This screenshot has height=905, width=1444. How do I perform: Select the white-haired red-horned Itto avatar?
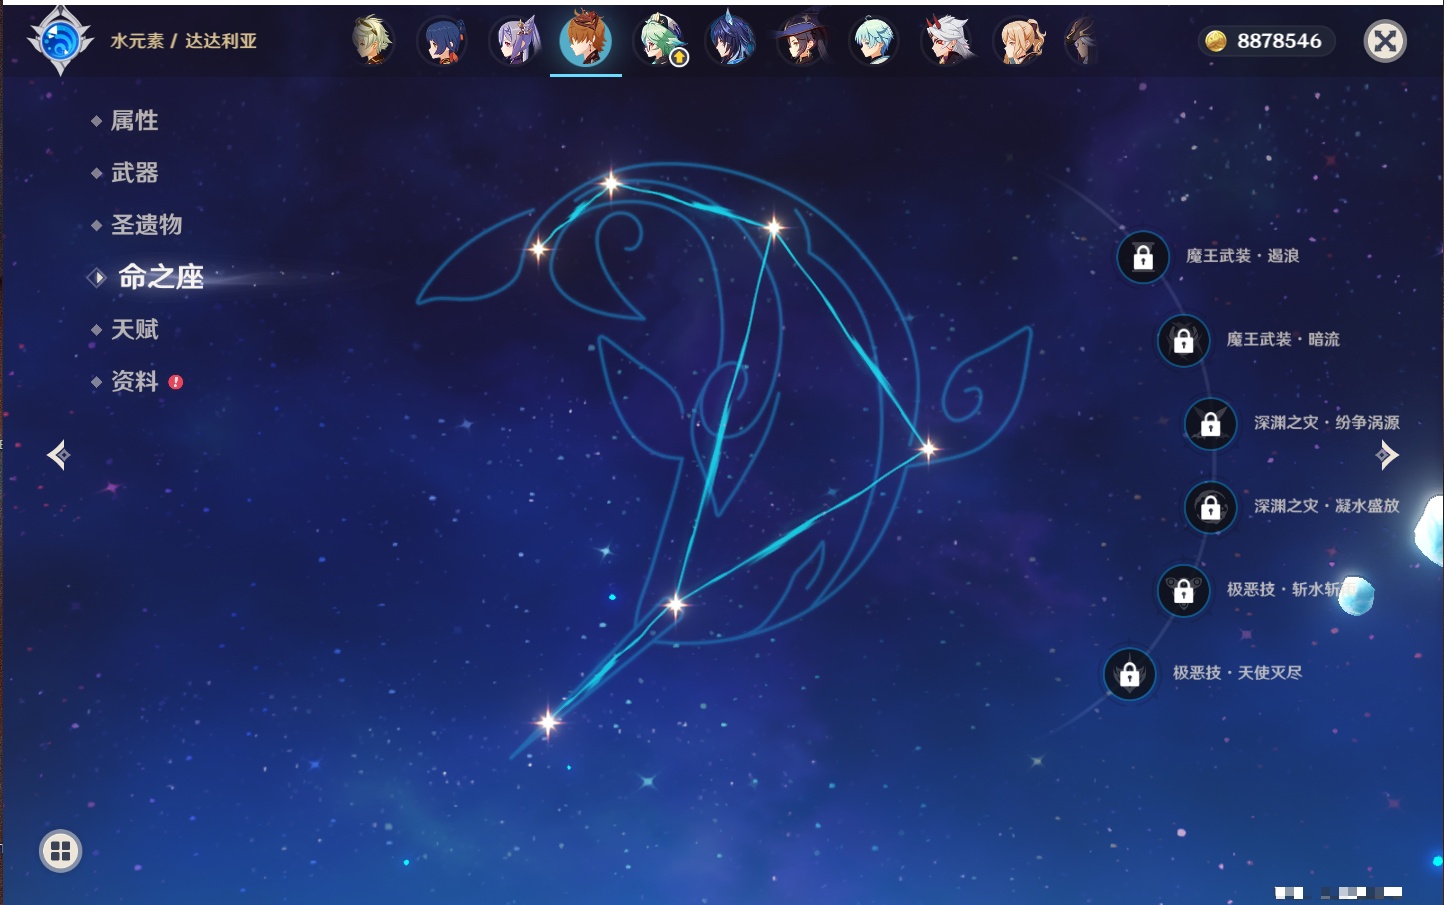tap(946, 41)
